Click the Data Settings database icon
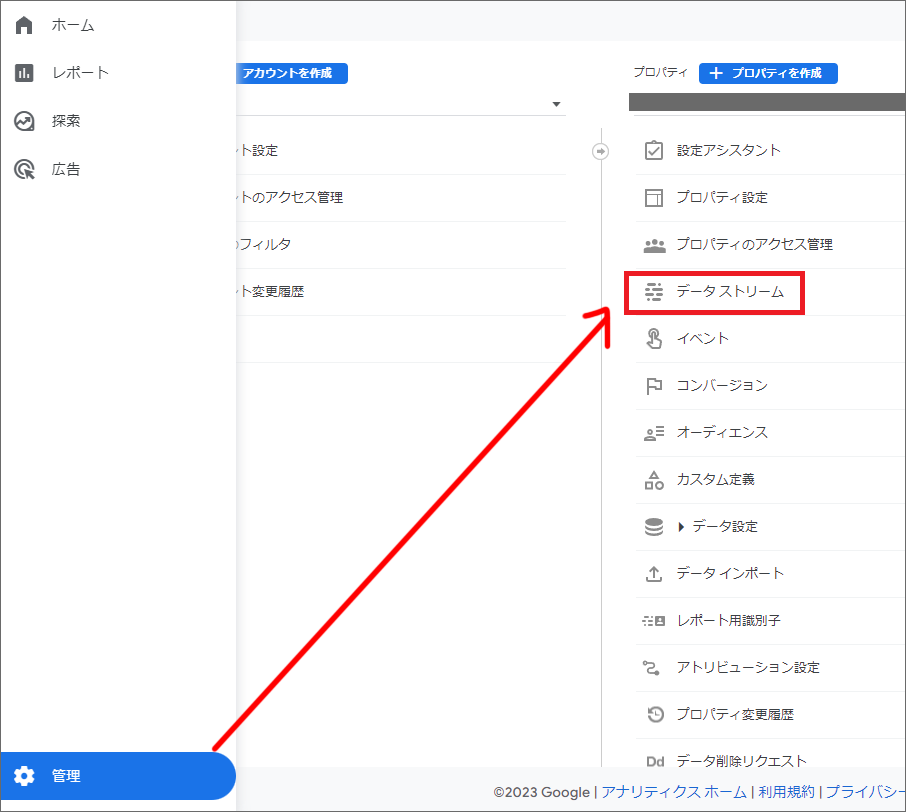This screenshot has height=812, width=906. [x=653, y=526]
